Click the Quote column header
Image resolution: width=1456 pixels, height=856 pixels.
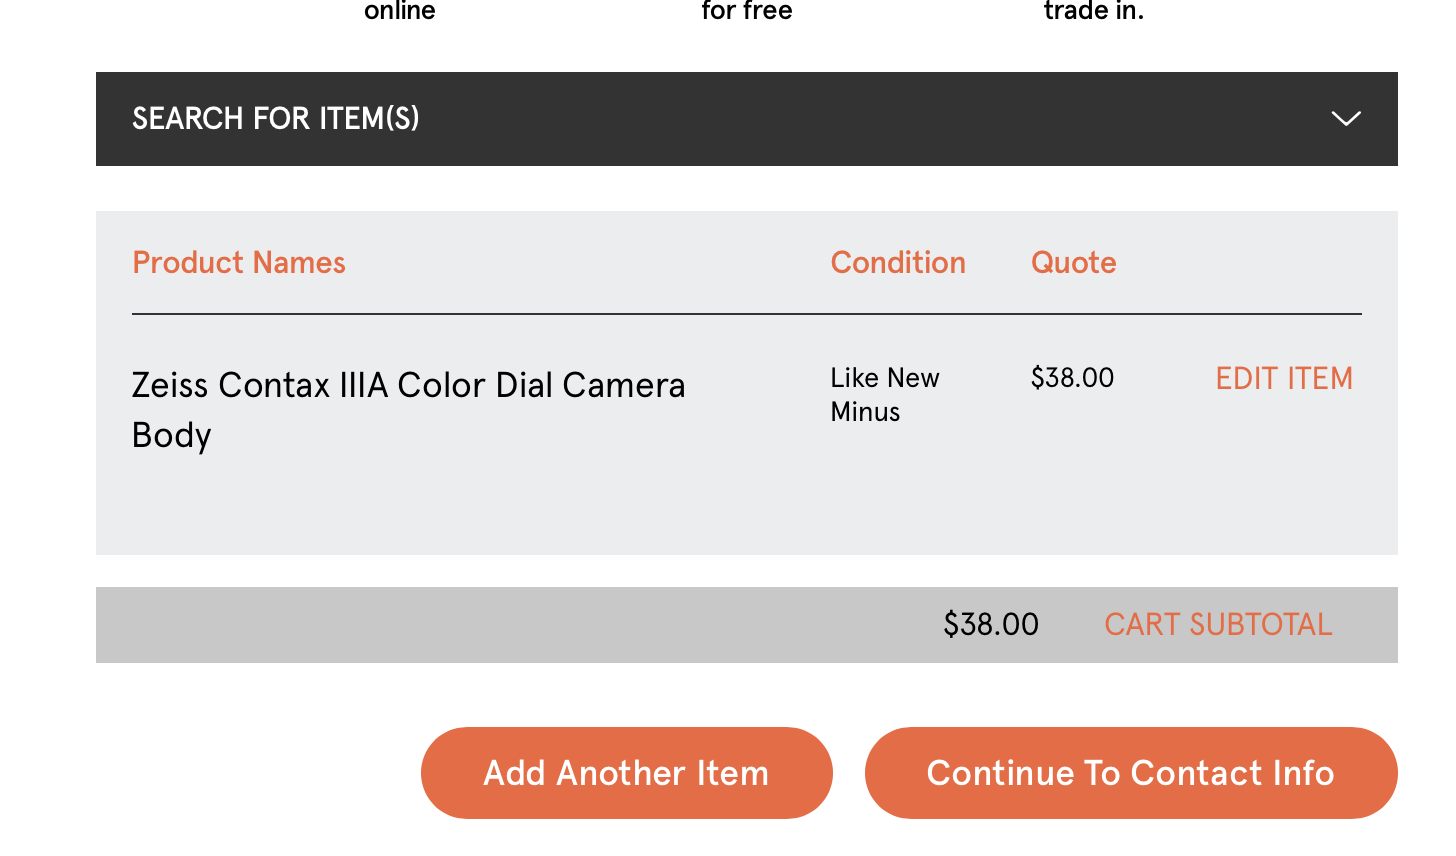point(1074,263)
